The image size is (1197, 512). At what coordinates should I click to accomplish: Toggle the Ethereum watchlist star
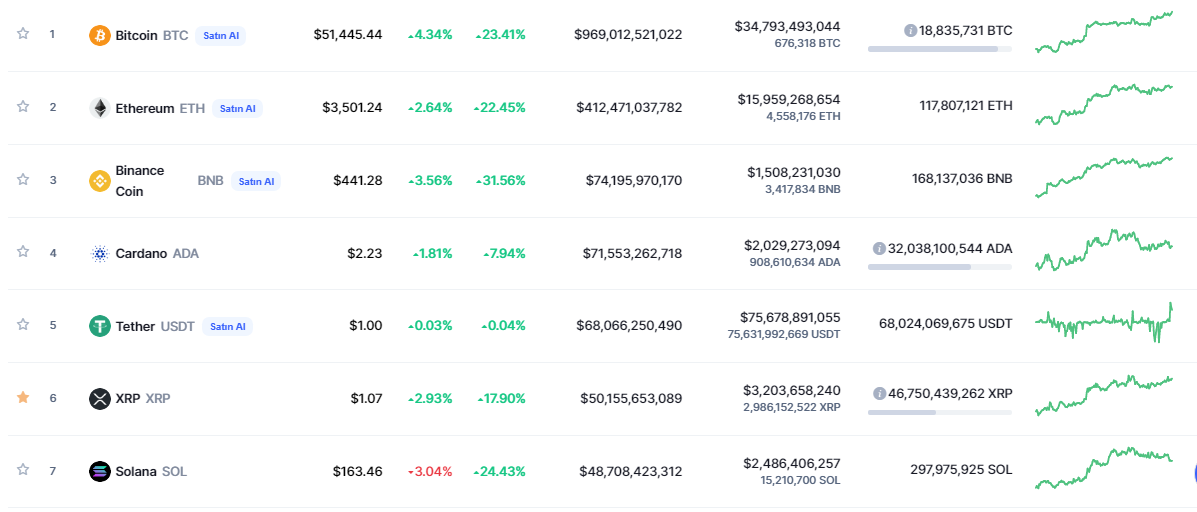23,107
